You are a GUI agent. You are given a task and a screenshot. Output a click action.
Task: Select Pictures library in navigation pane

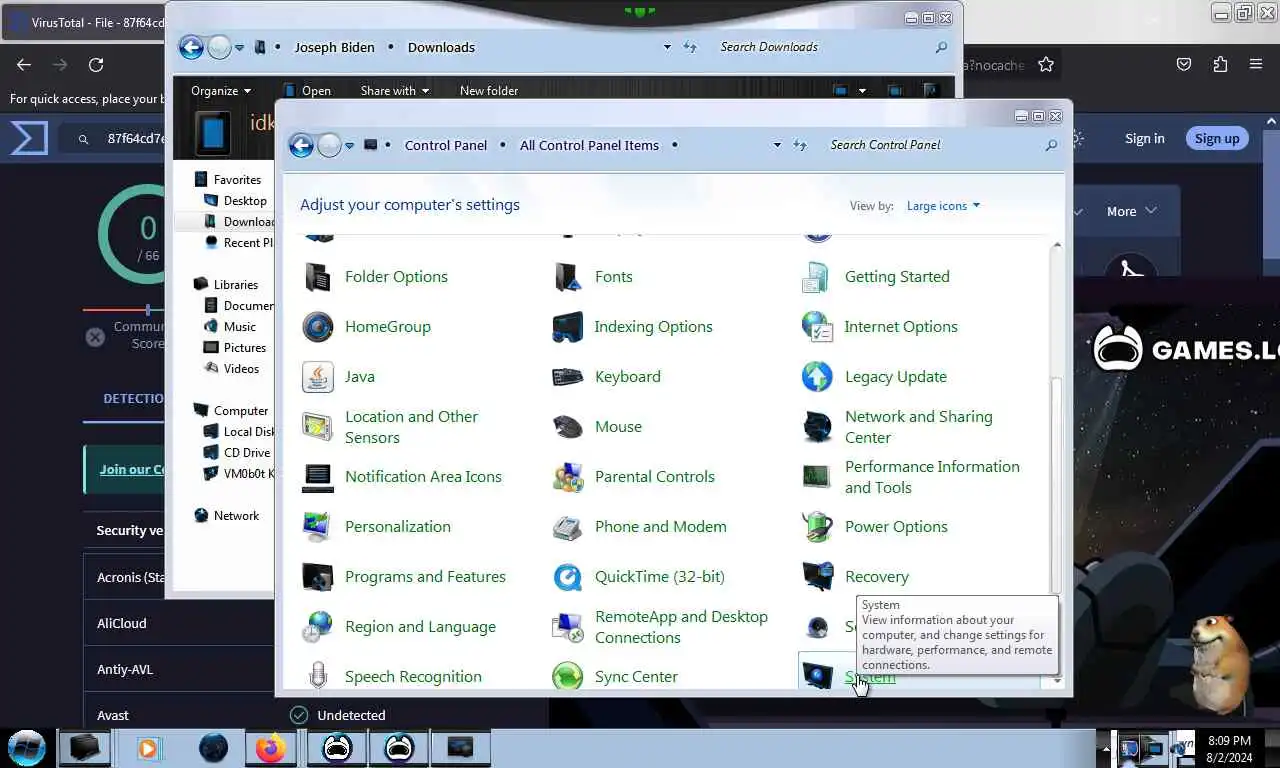[235, 348]
